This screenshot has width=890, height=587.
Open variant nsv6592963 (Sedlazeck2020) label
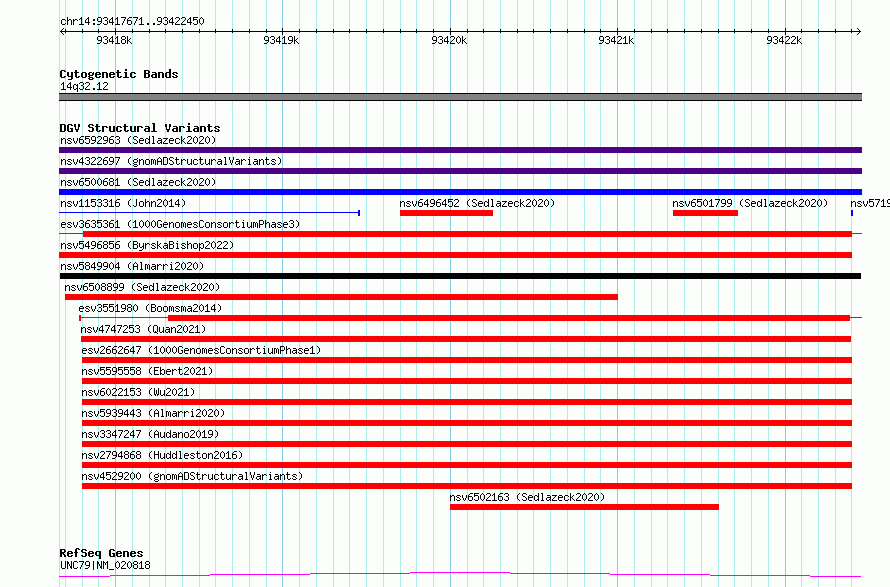click(138, 140)
